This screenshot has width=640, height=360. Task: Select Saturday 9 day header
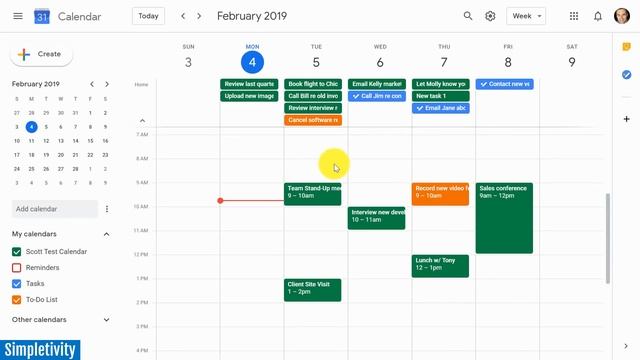(572, 62)
